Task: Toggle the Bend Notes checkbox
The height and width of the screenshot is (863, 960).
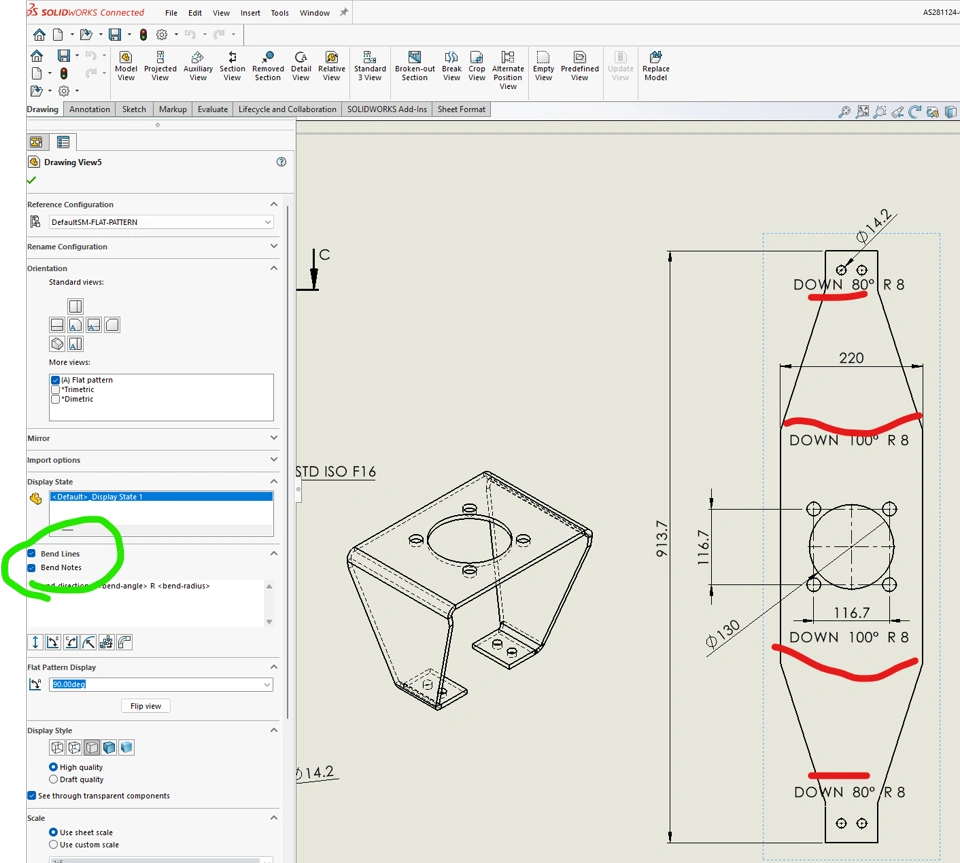Action: pos(32,567)
